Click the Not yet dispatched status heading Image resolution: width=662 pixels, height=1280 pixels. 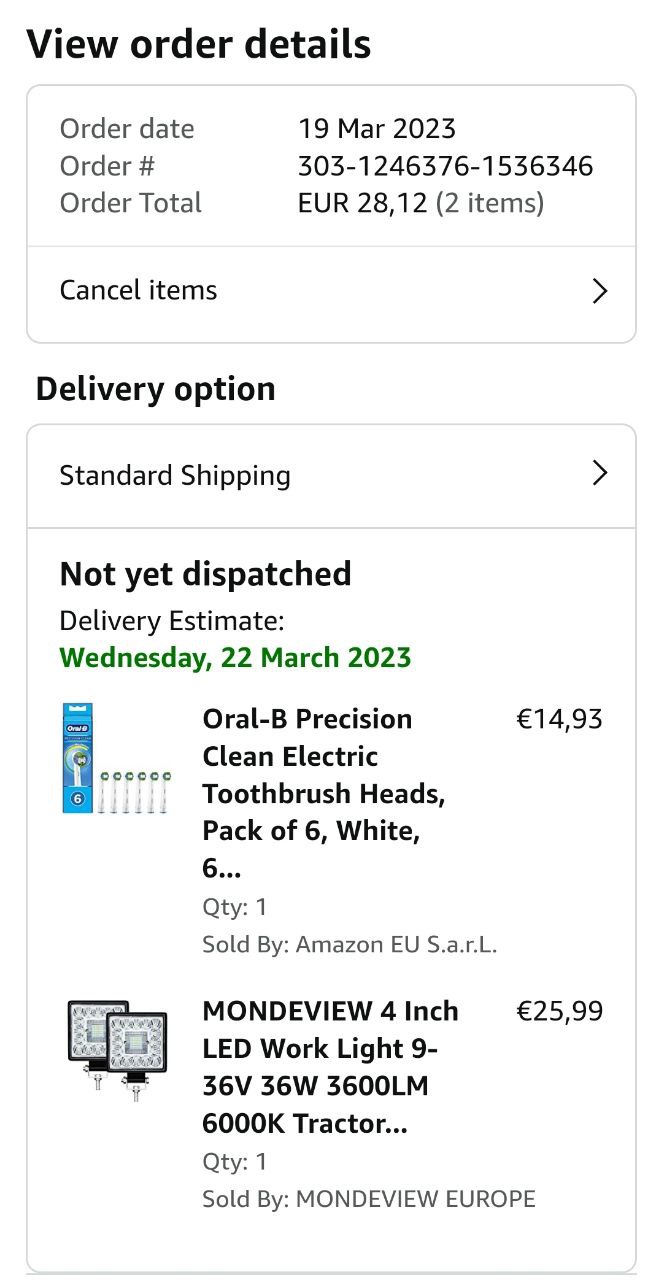coord(205,574)
